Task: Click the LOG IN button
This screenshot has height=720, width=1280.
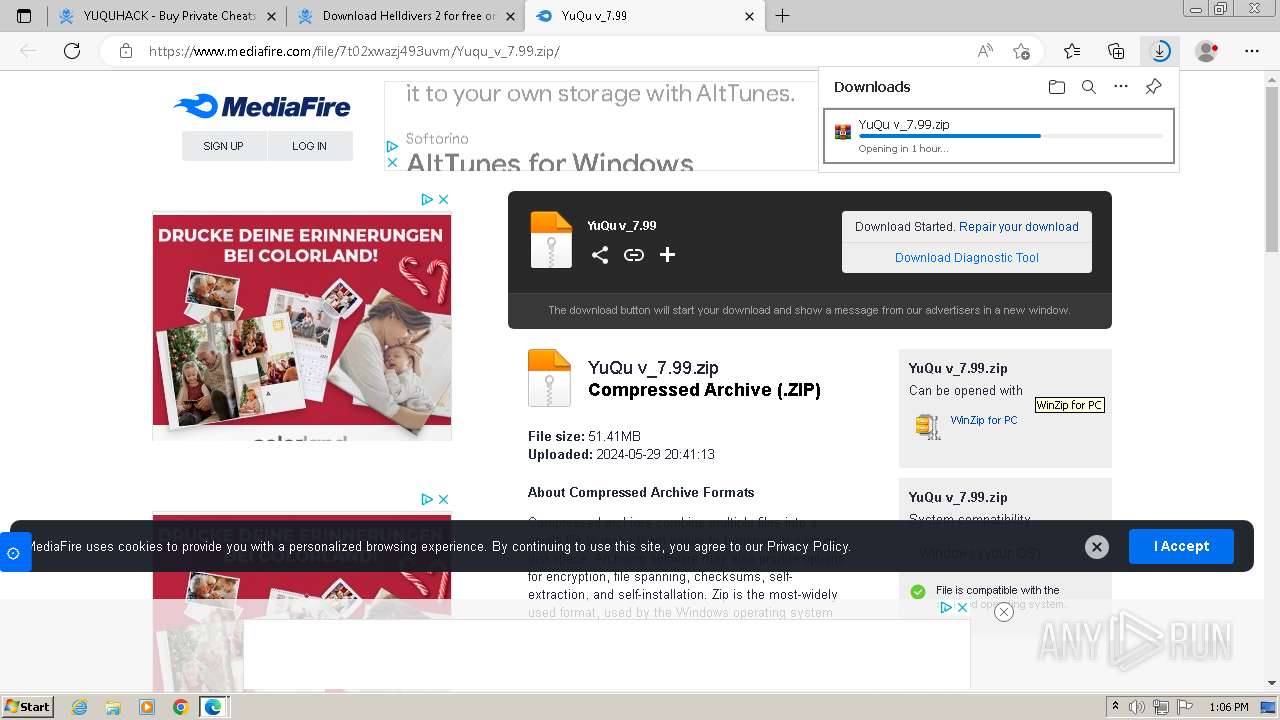Action: pyautogui.click(x=309, y=146)
